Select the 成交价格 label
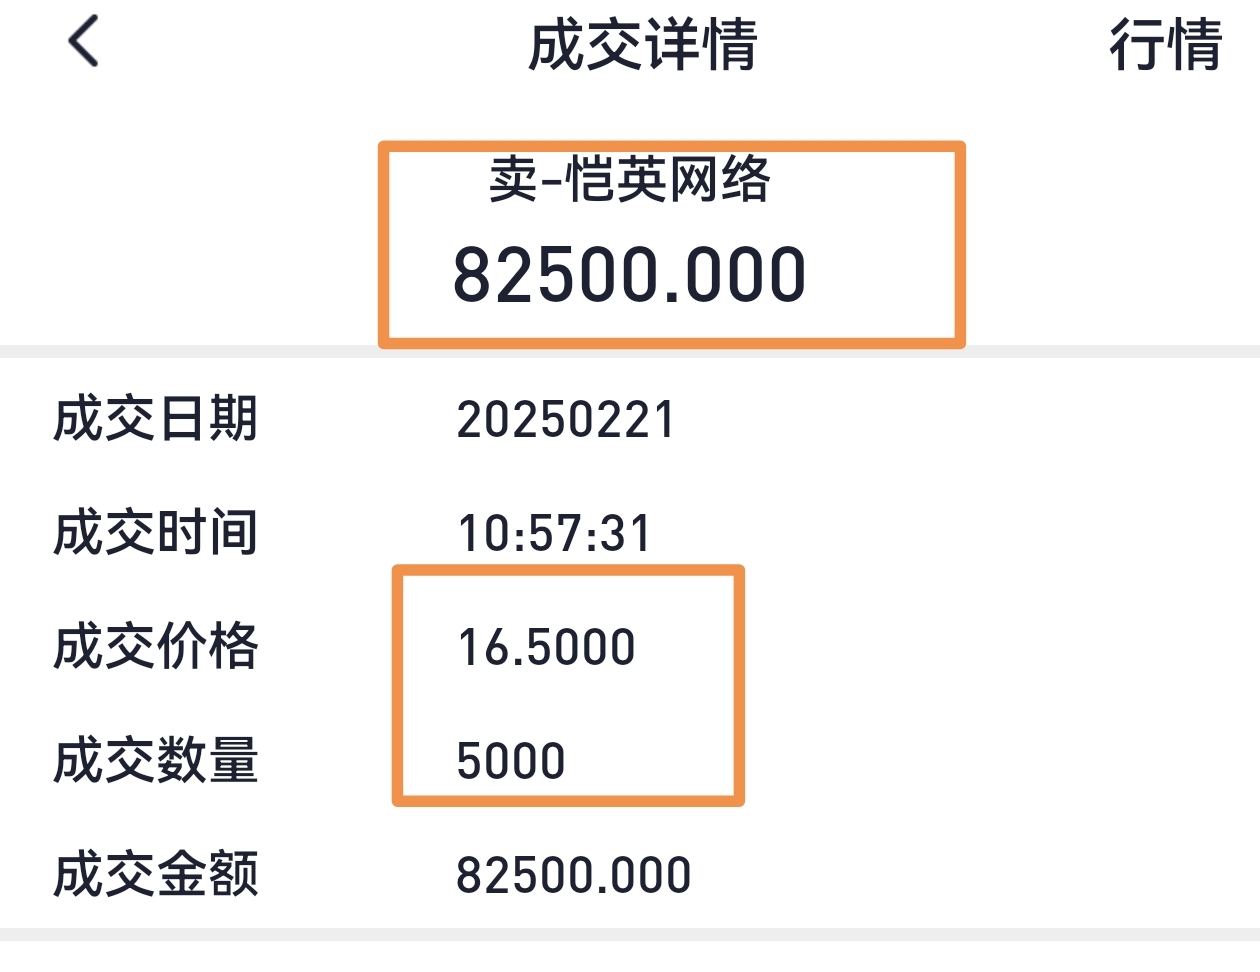1260x972 pixels. point(156,646)
